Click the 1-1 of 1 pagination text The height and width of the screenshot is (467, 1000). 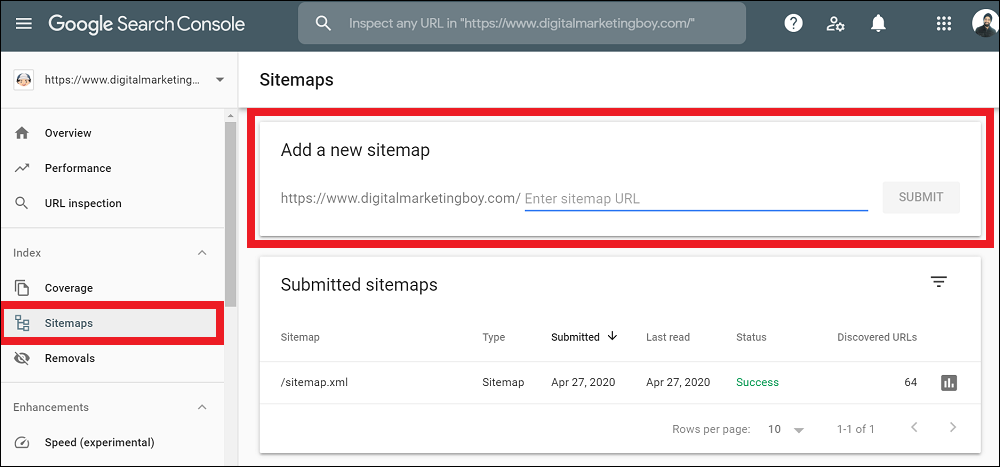856,429
